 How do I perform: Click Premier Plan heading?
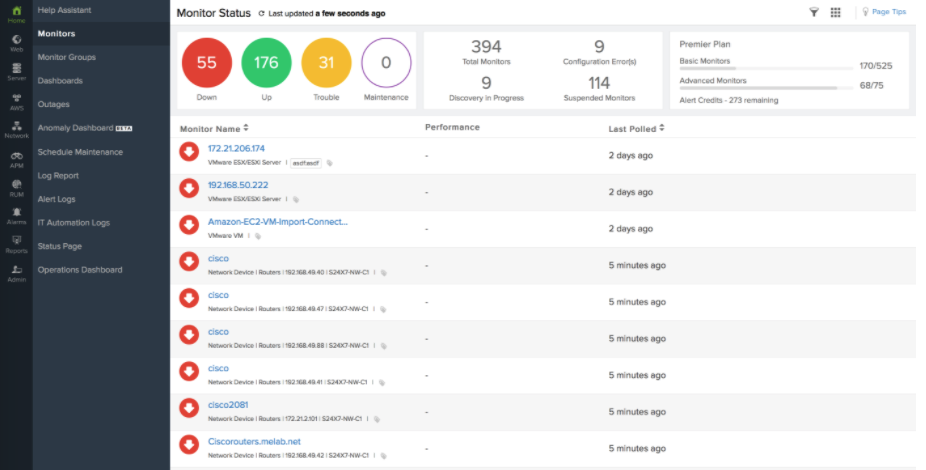[x=705, y=44]
